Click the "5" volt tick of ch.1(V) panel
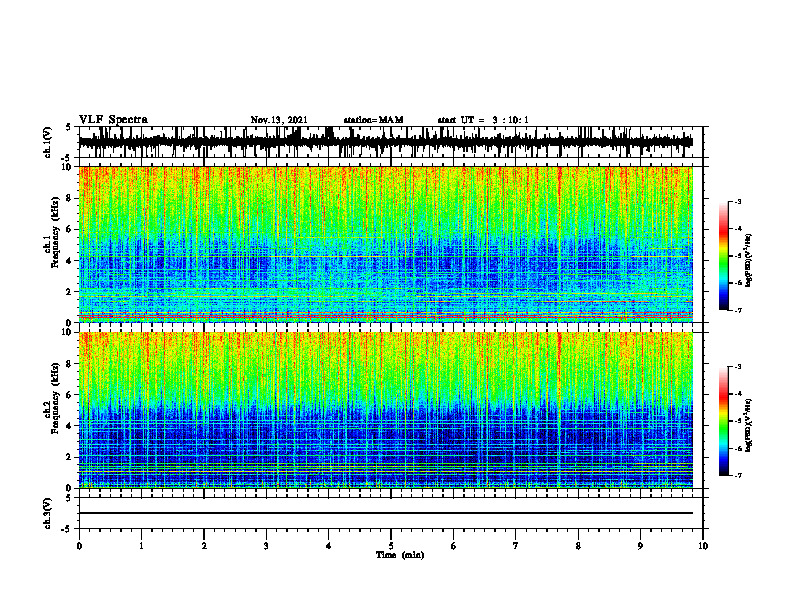The height and width of the screenshot is (612, 792). click(69, 127)
